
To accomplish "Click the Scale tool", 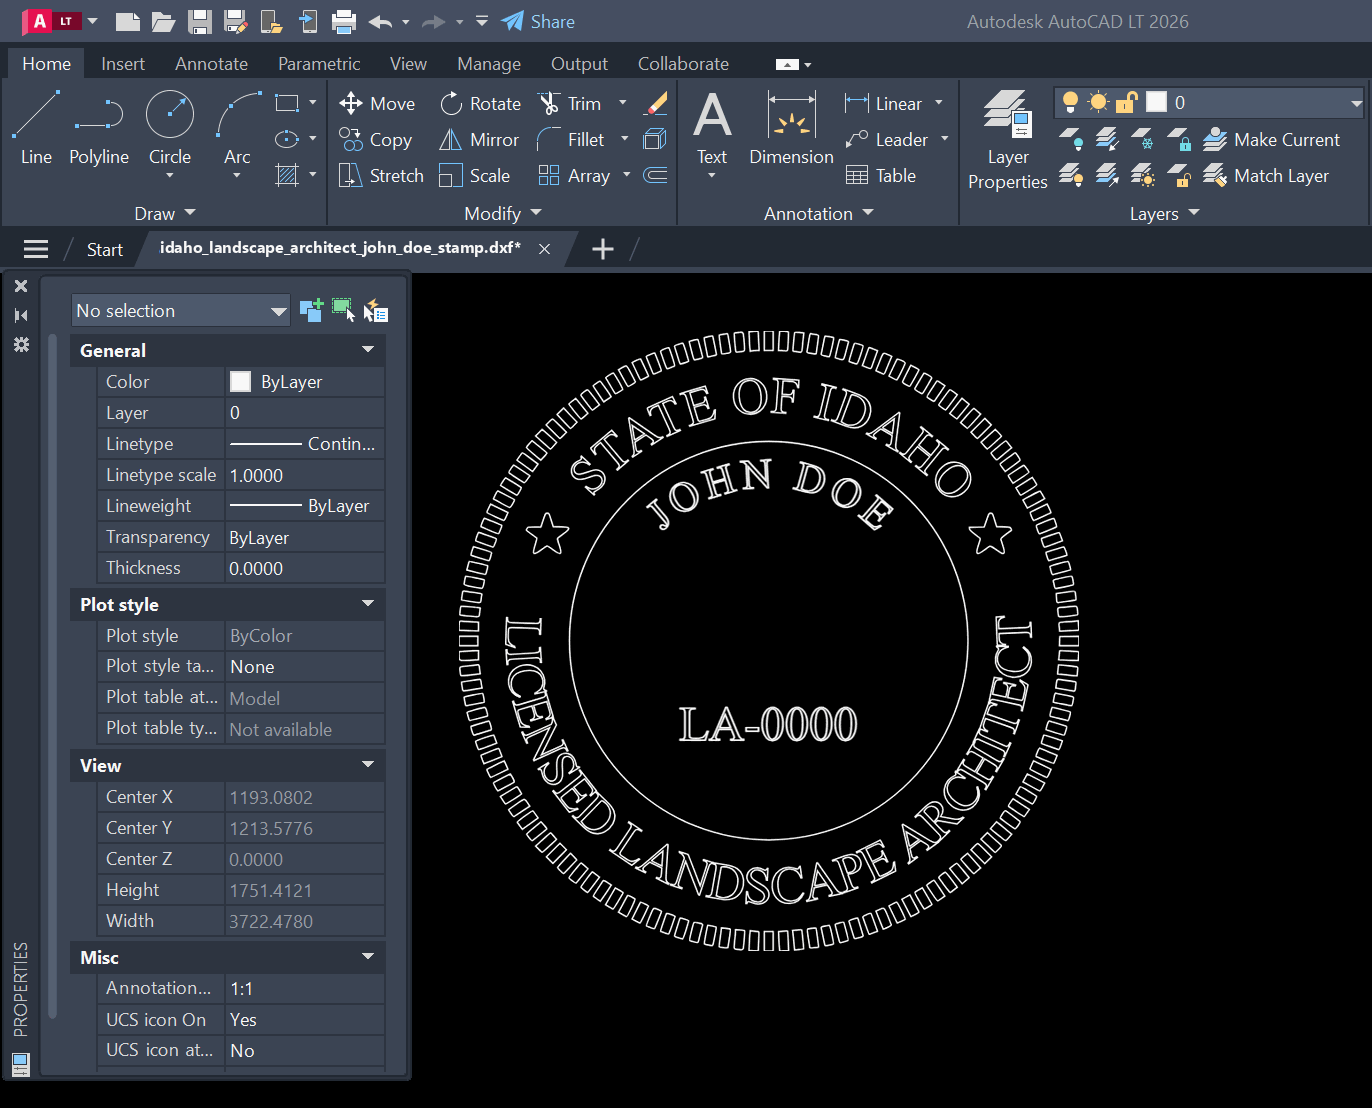I will (x=475, y=176).
